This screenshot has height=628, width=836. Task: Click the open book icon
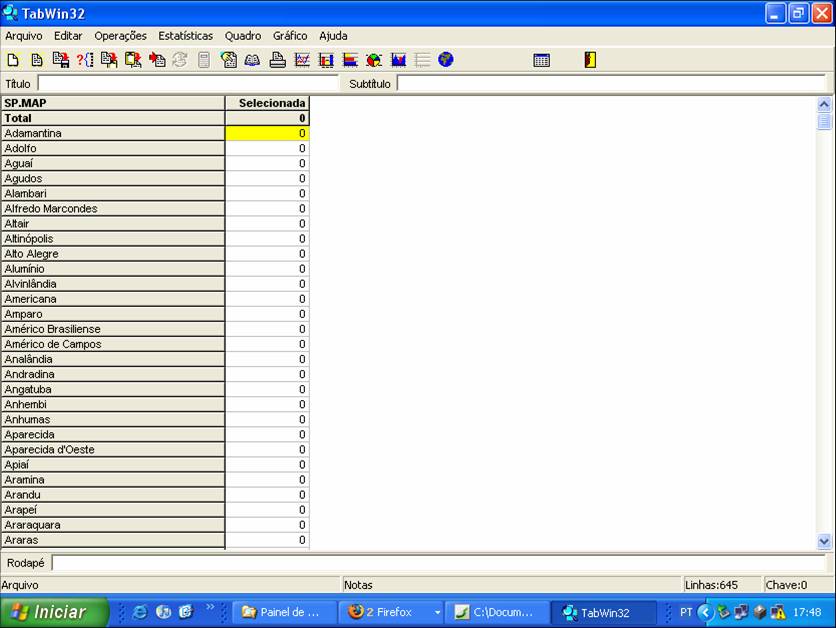click(x=253, y=60)
